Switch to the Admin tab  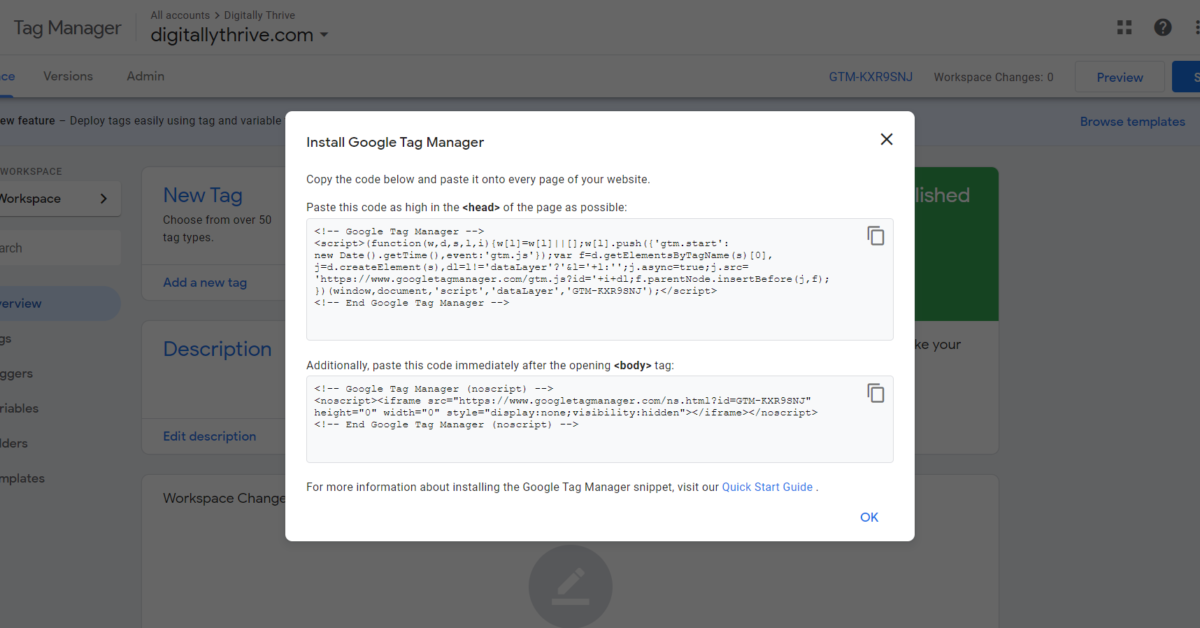point(146,76)
